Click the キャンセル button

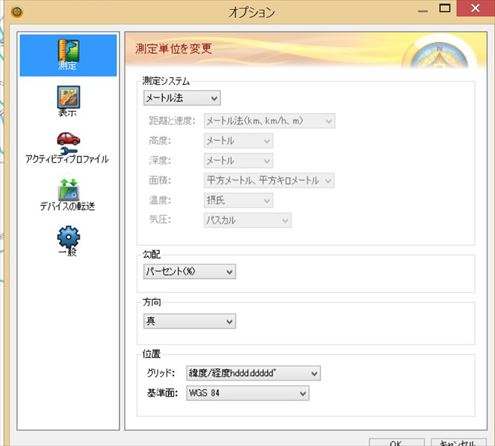[x=459, y=442]
